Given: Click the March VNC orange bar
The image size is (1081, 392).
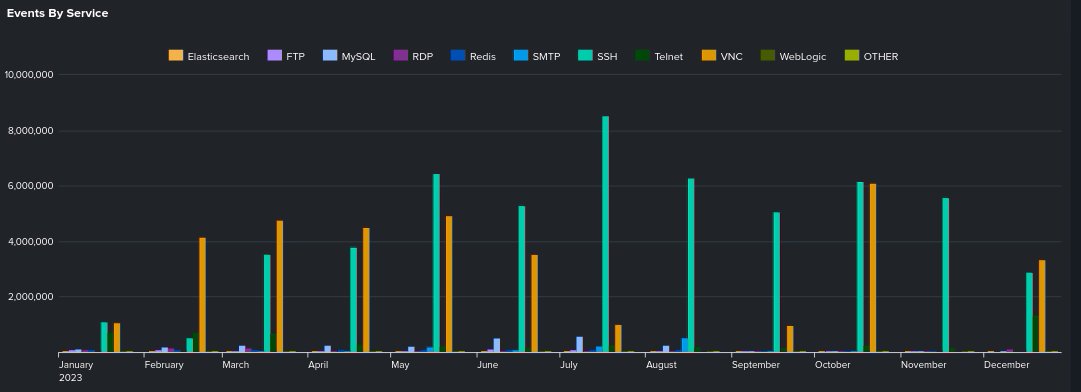Looking at the screenshot, I should (279, 287).
